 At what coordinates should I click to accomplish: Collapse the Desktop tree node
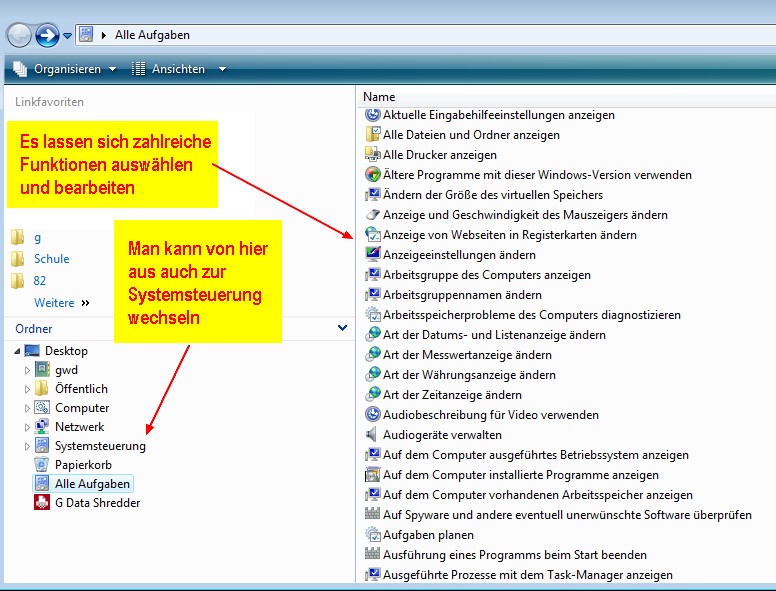click(x=17, y=351)
